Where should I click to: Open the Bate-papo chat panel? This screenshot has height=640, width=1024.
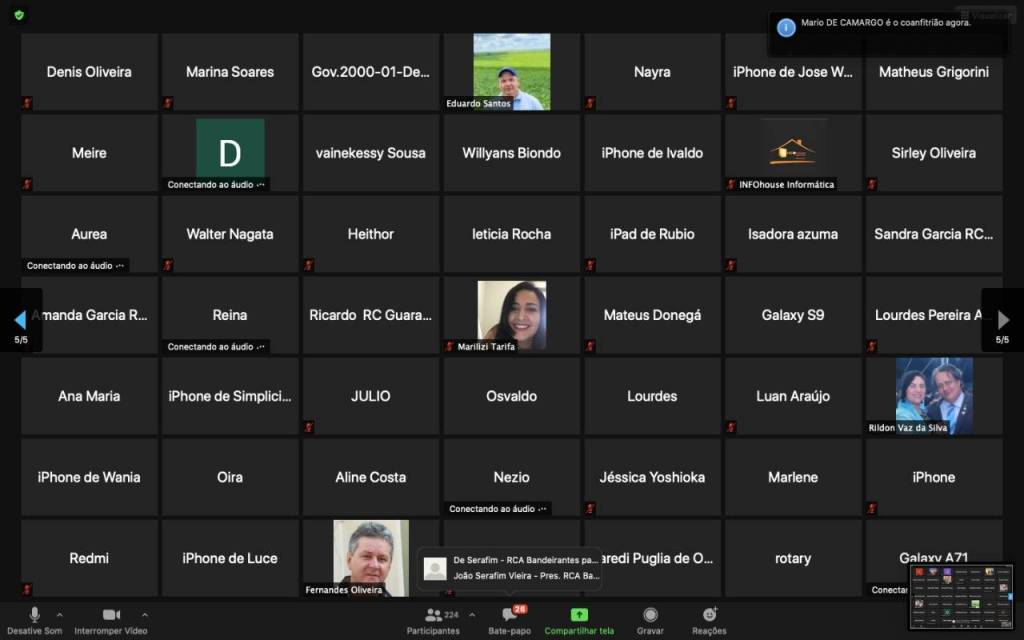coord(509,615)
